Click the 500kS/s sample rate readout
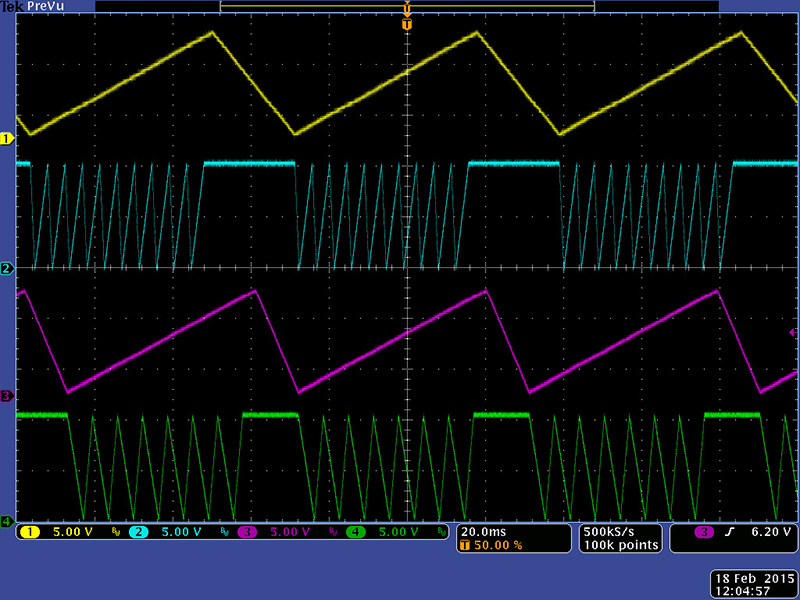 [609, 532]
